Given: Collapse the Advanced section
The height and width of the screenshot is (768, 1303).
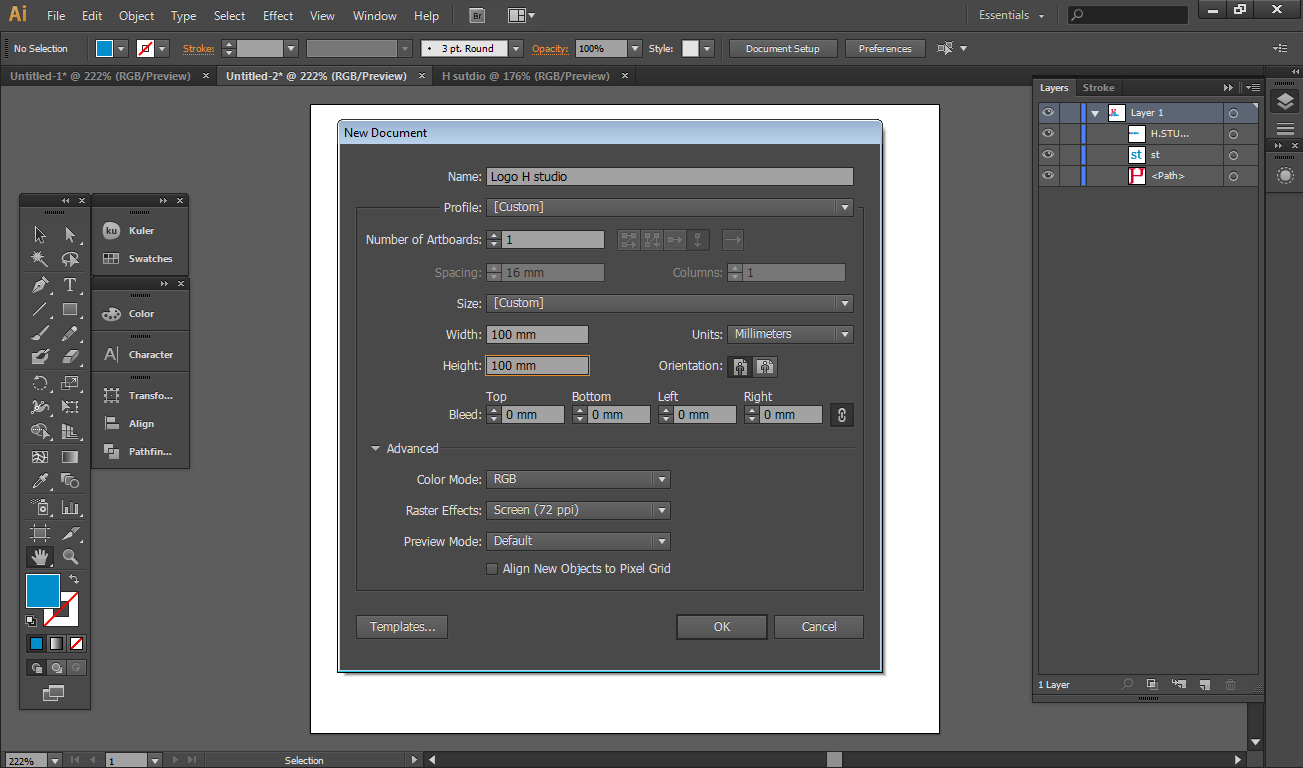Looking at the screenshot, I should tap(376, 449).
